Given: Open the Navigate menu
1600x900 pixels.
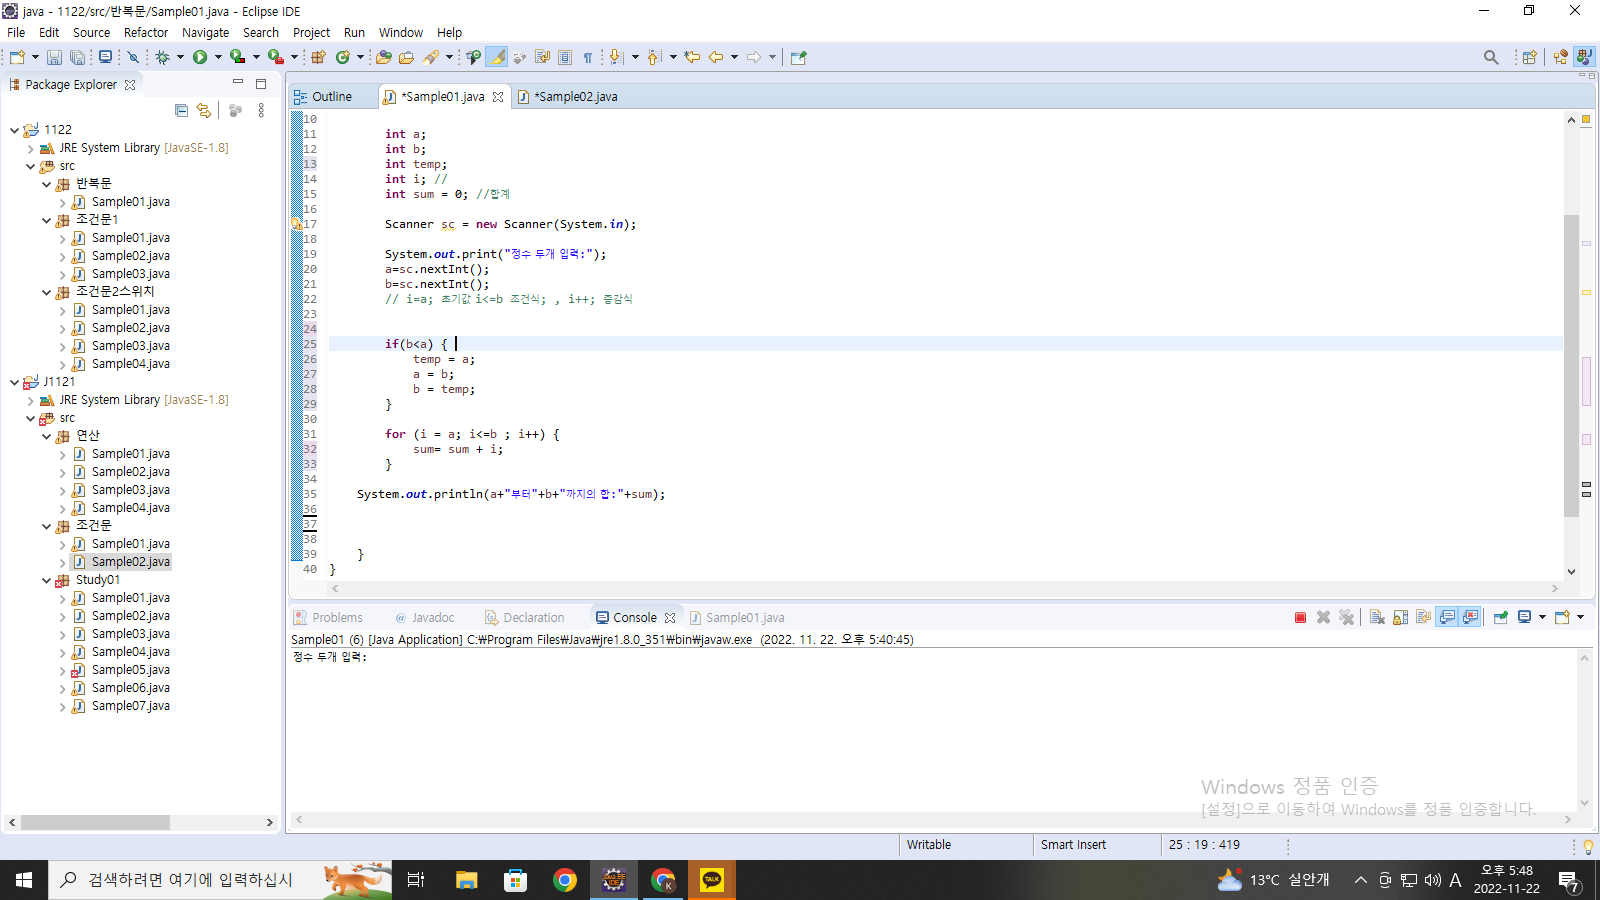Looking at the screenshot, I should coord(205,32).
